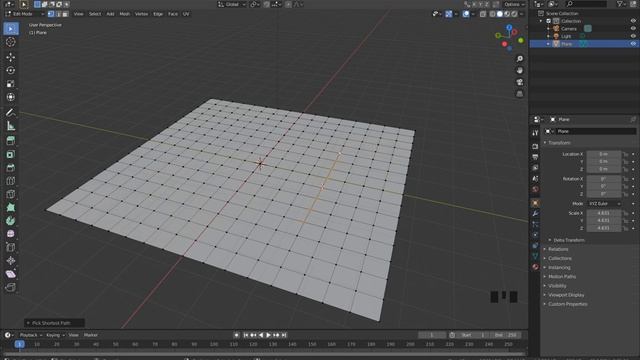
Task: Open the Face menu
Action: click(173, 14)
